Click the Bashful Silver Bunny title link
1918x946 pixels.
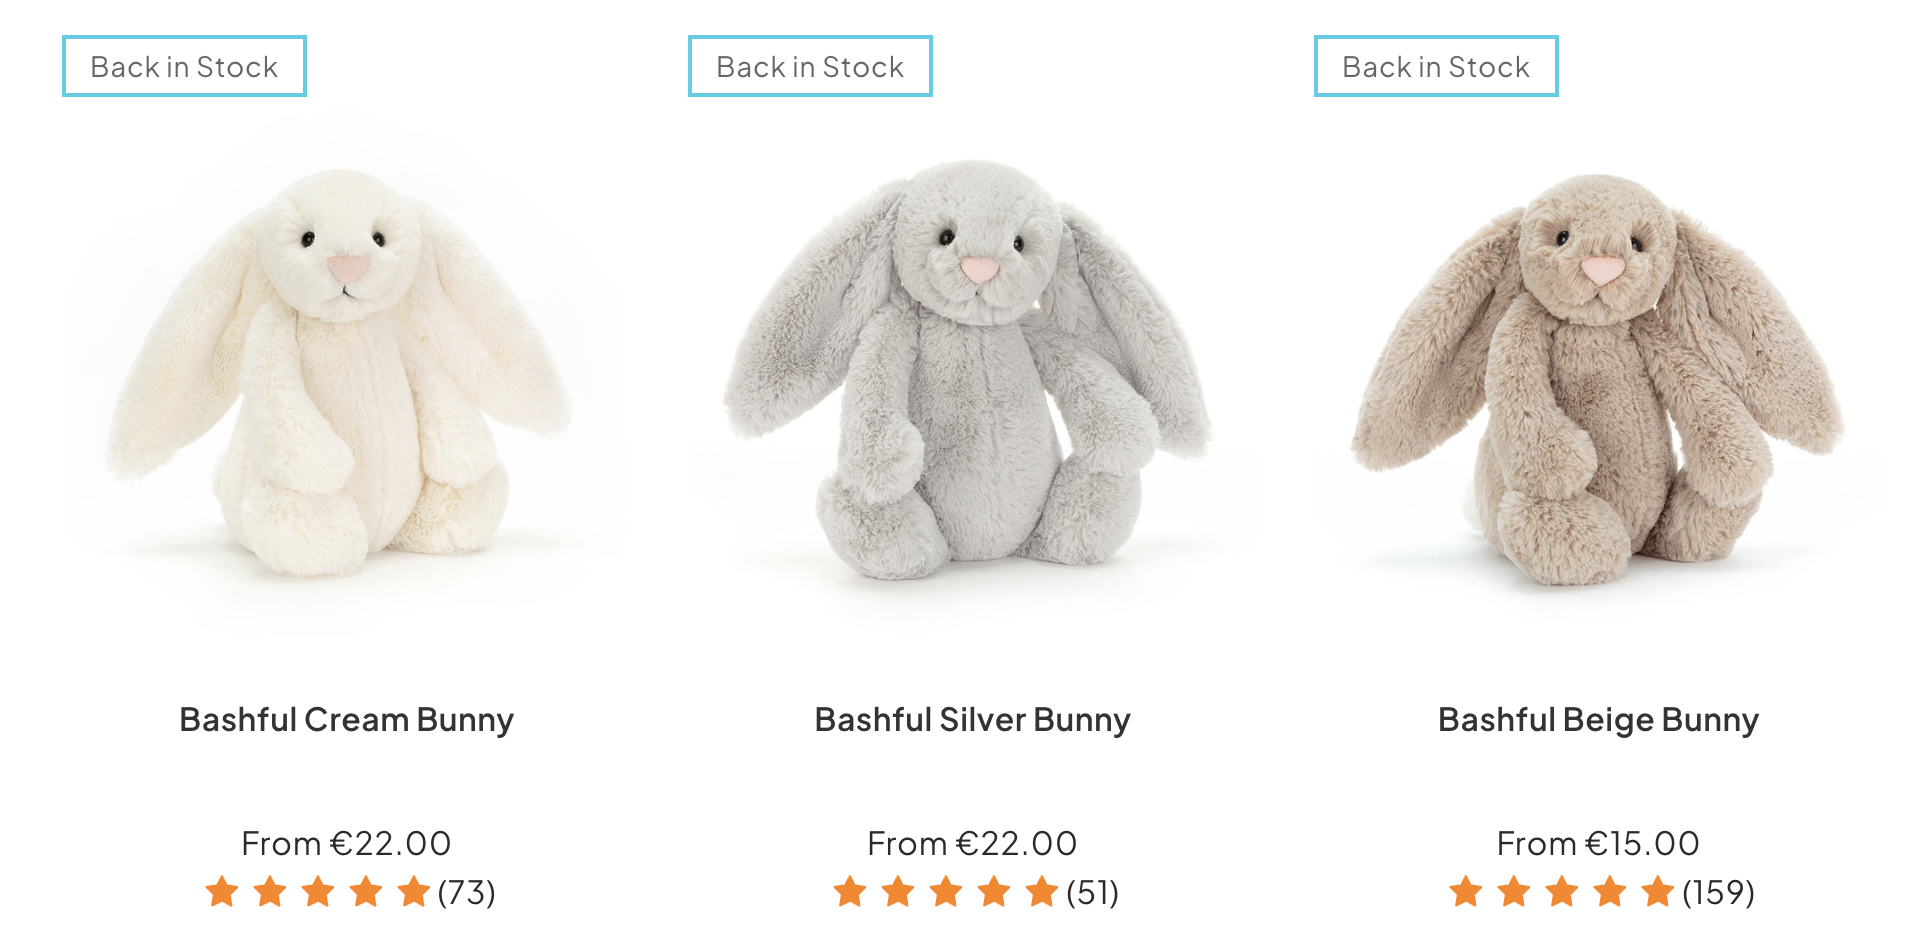tap(972, 720)
